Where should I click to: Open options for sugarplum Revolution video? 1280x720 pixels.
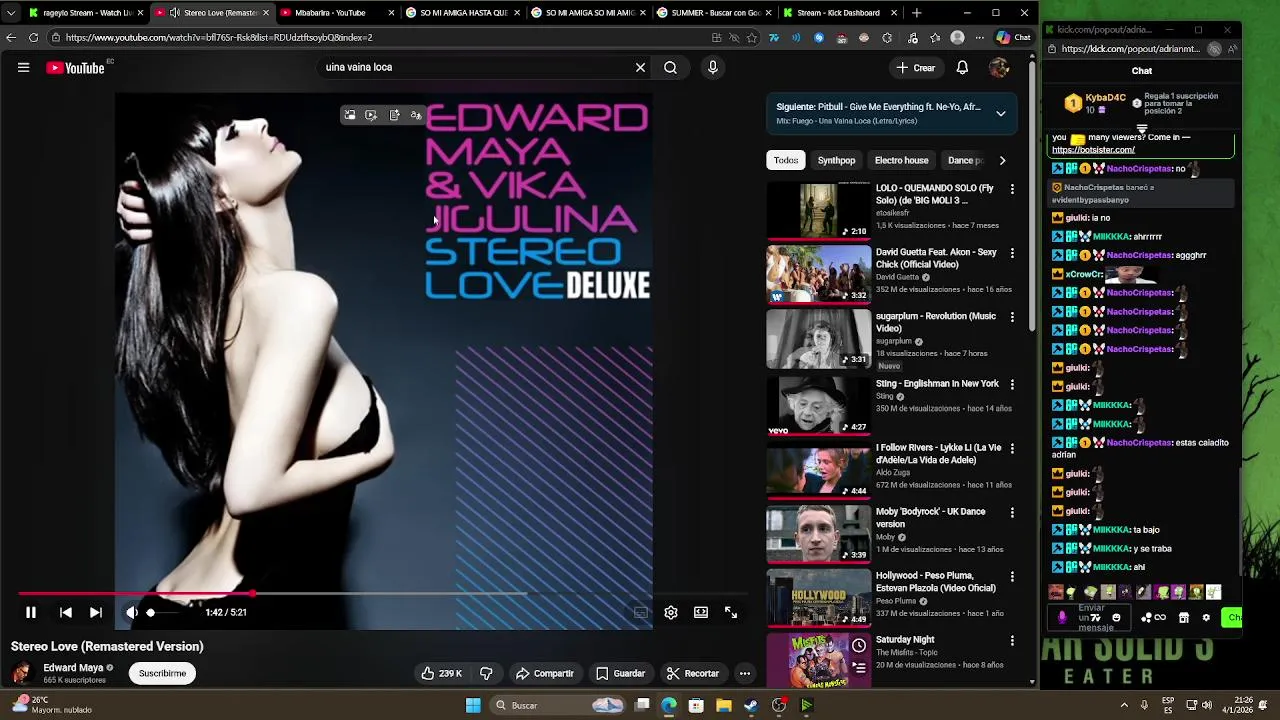[x=1011, y=317]
